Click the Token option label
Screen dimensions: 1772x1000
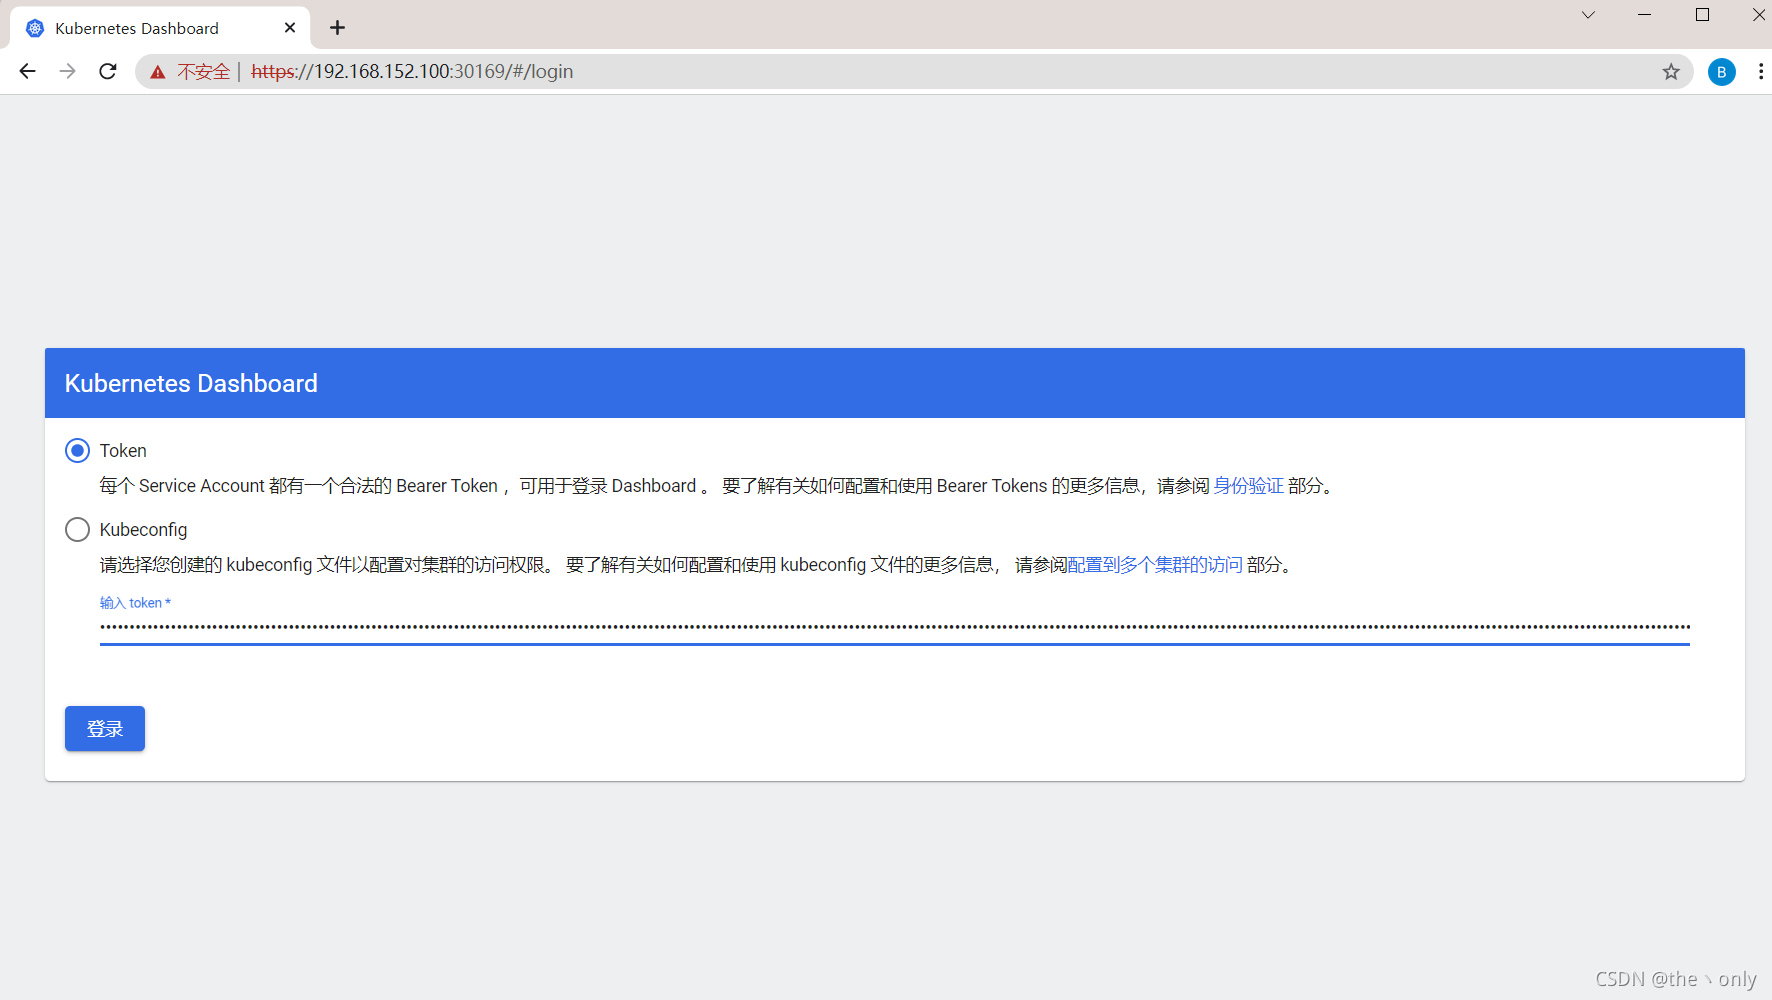pos(123,451)
